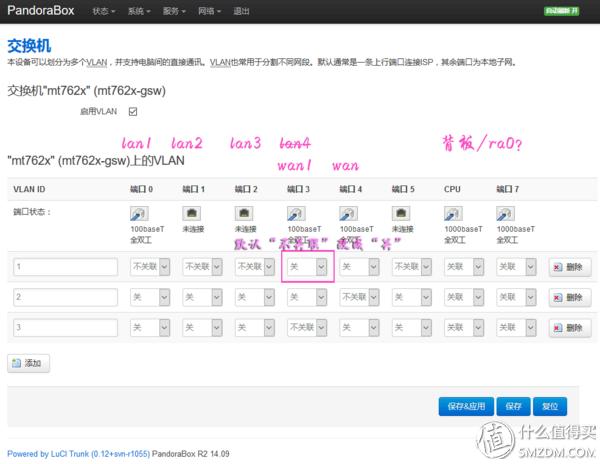Open VLAN 2 port 3 dropdown

[307, 297]
